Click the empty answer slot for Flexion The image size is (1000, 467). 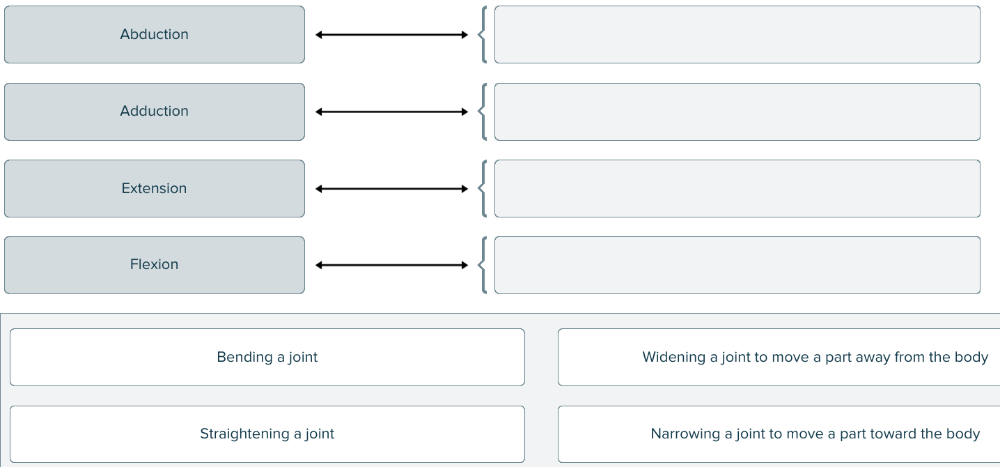coord(737,265)
